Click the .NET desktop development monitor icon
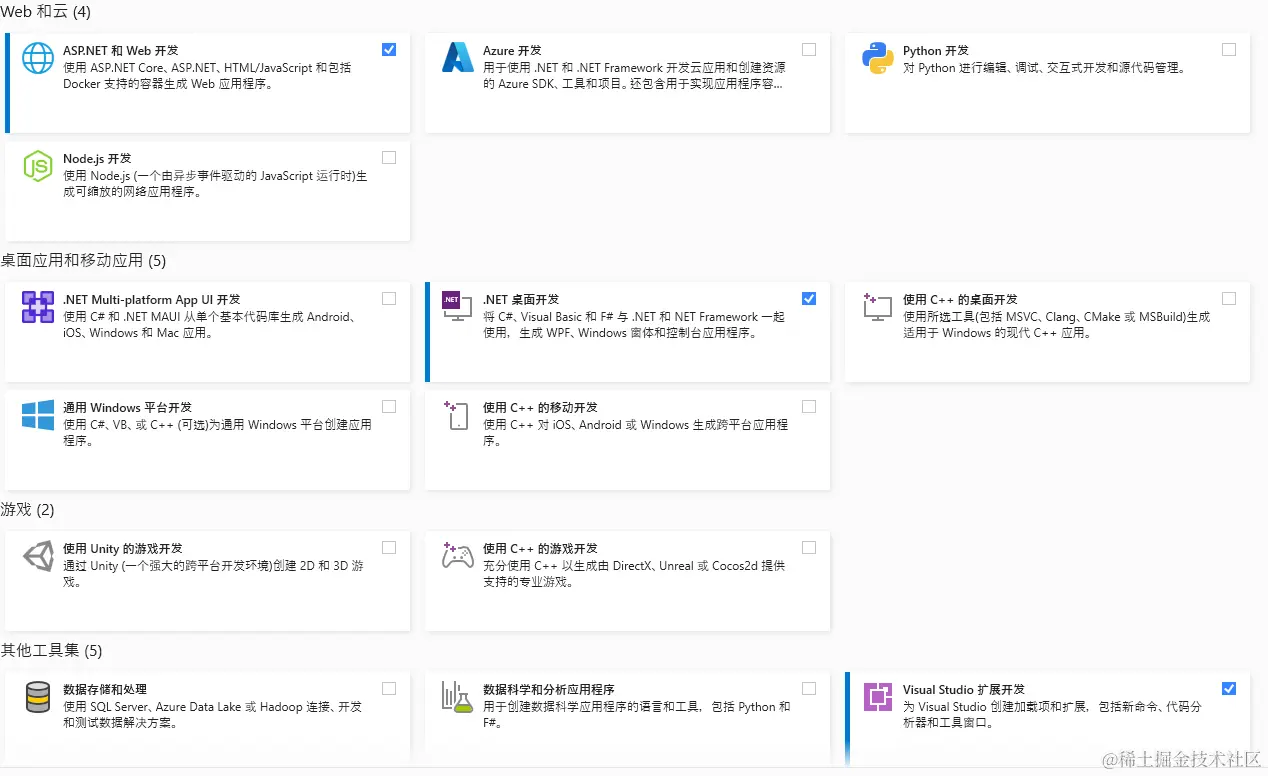Screen dimensions: 1268x776 tap(457, 307)
